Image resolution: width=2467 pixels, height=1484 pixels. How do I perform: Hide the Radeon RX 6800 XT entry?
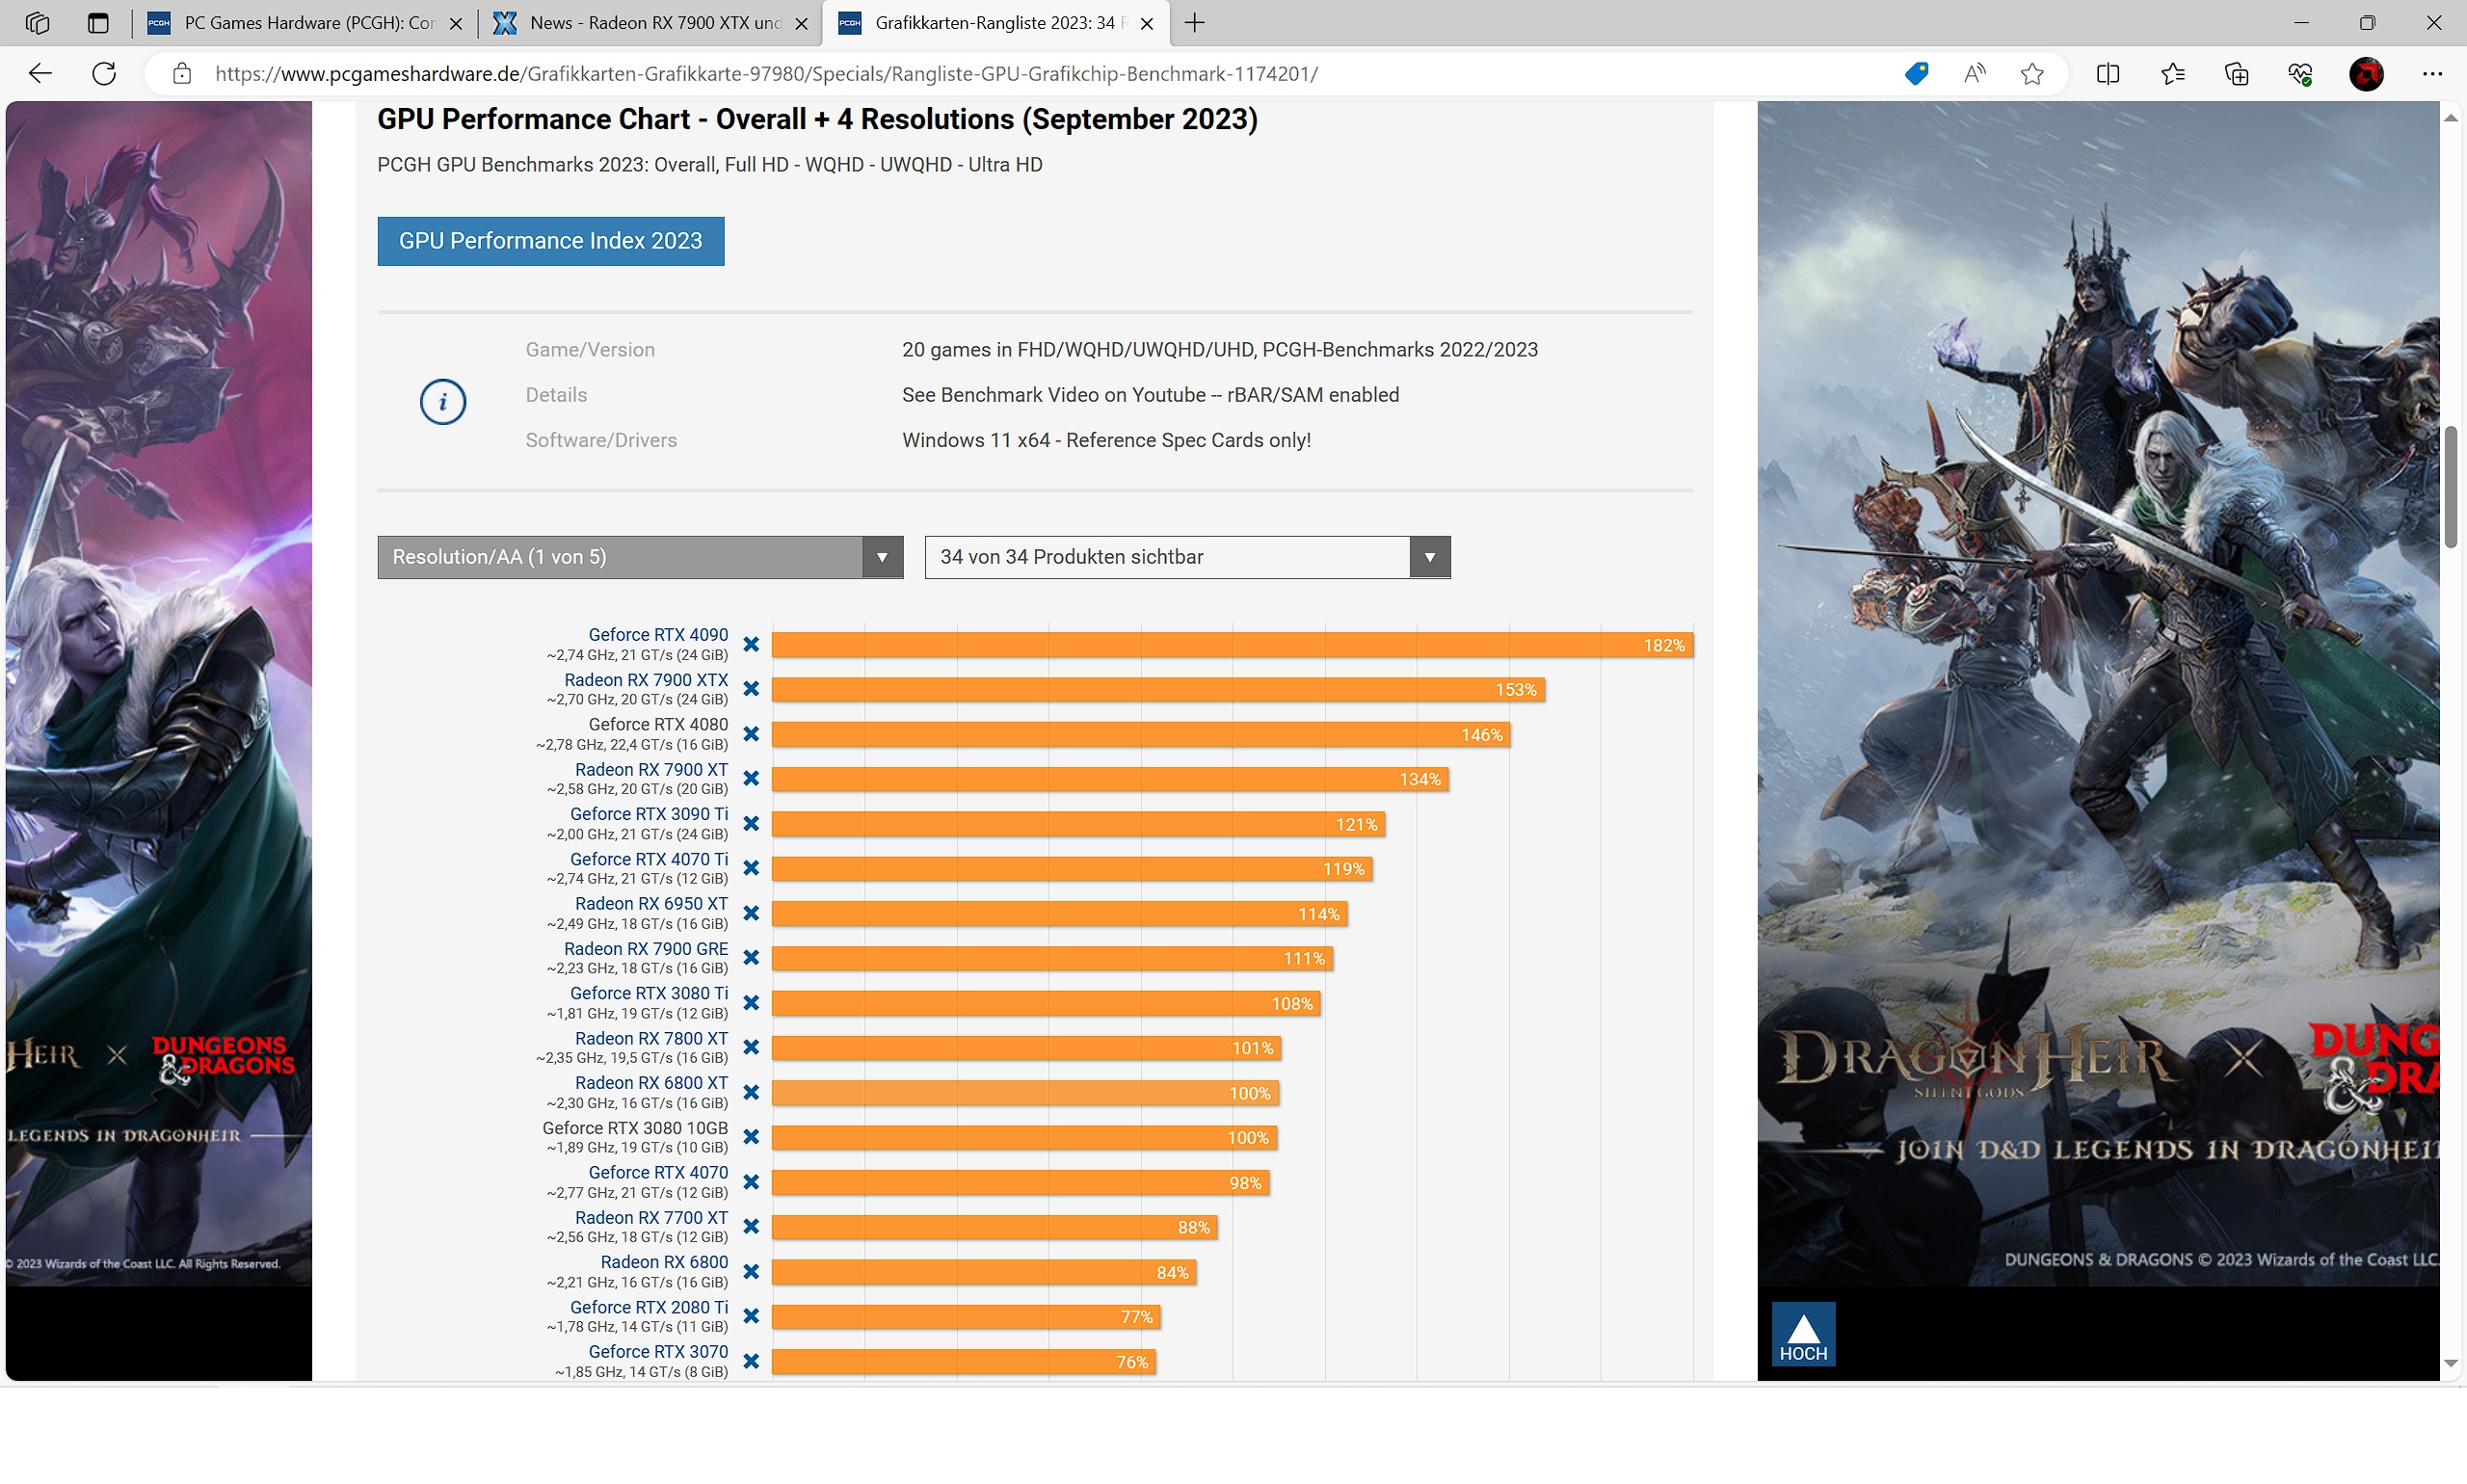coord(751,1092)
